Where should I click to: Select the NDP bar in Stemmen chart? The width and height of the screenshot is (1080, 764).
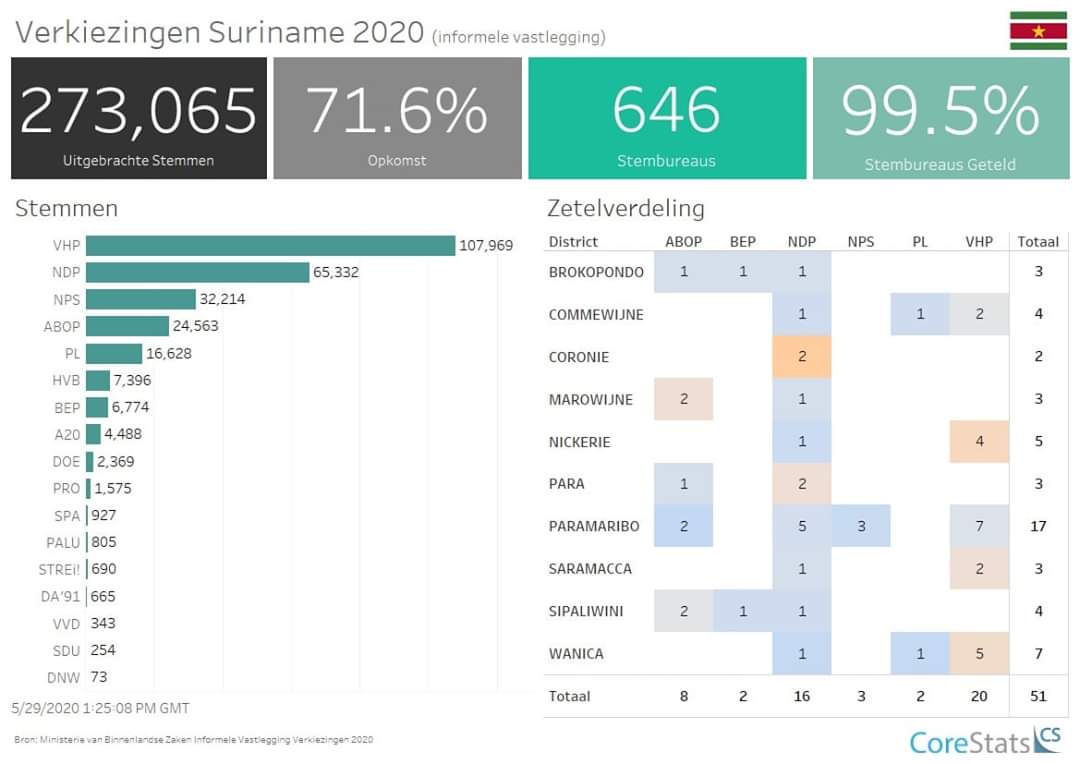[197, 272]
